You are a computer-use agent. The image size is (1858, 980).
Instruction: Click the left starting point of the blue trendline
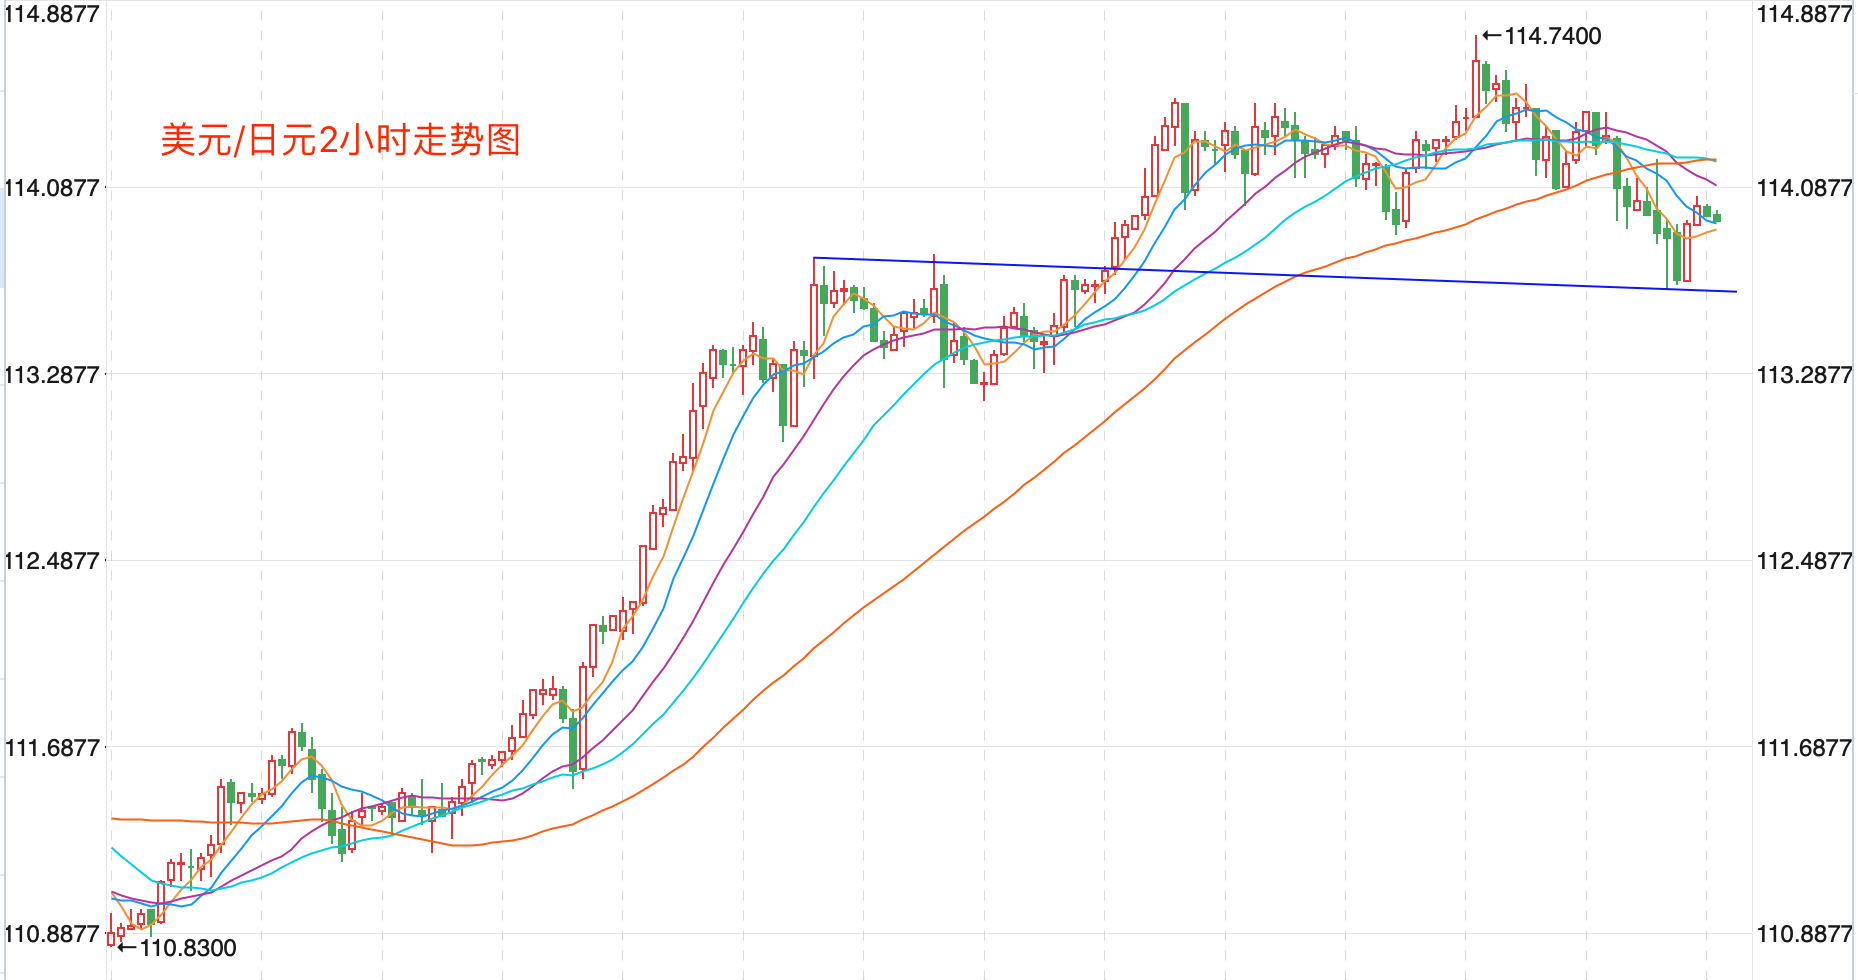tap(814, 258)
